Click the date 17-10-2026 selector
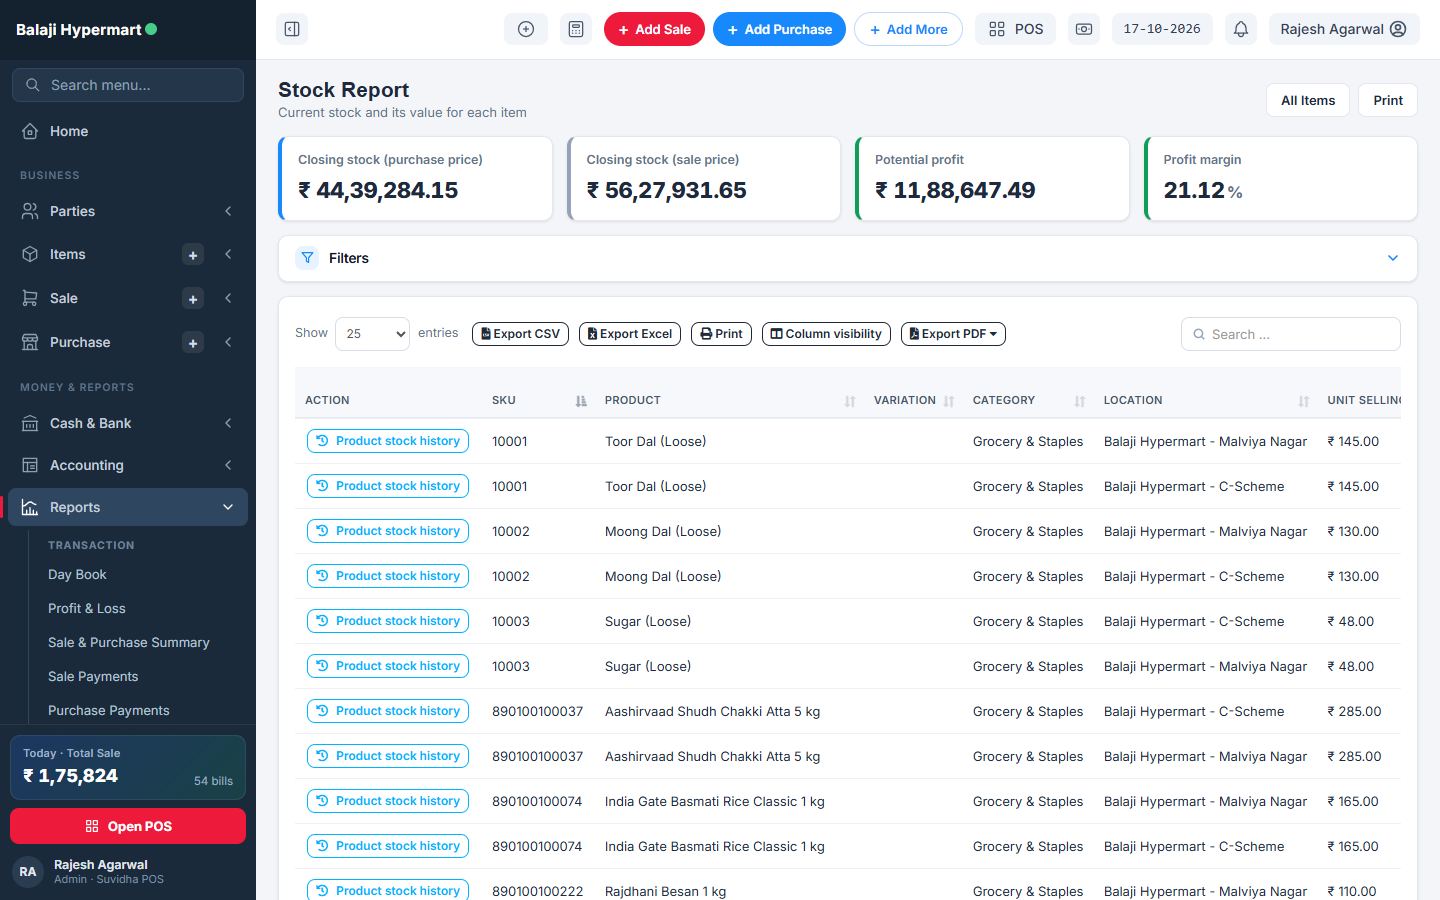The width and height of the screenshot is (1440, 900). (1162, 29)
